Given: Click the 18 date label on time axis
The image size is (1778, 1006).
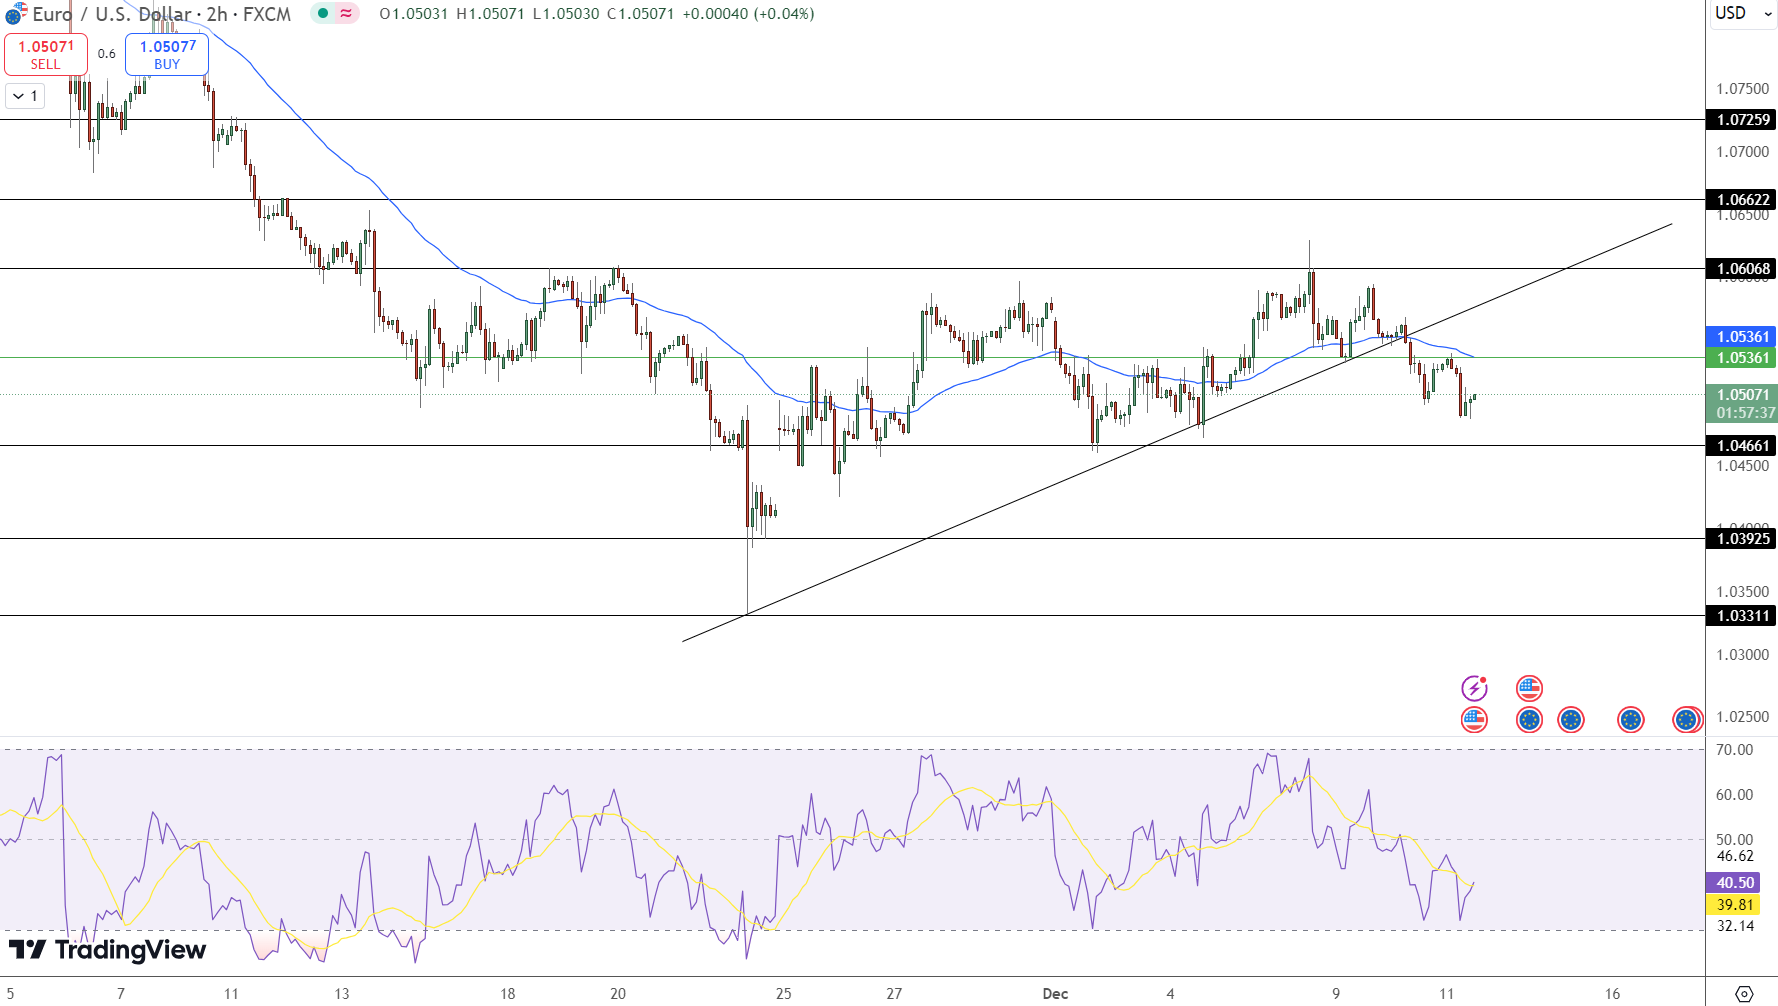Looking at the screenshot, I should click(508, 994).
